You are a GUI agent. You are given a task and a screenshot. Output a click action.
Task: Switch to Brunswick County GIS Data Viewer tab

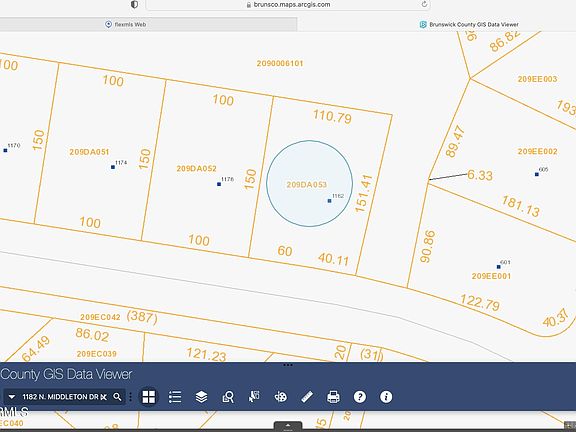click(x=469, y=25)
